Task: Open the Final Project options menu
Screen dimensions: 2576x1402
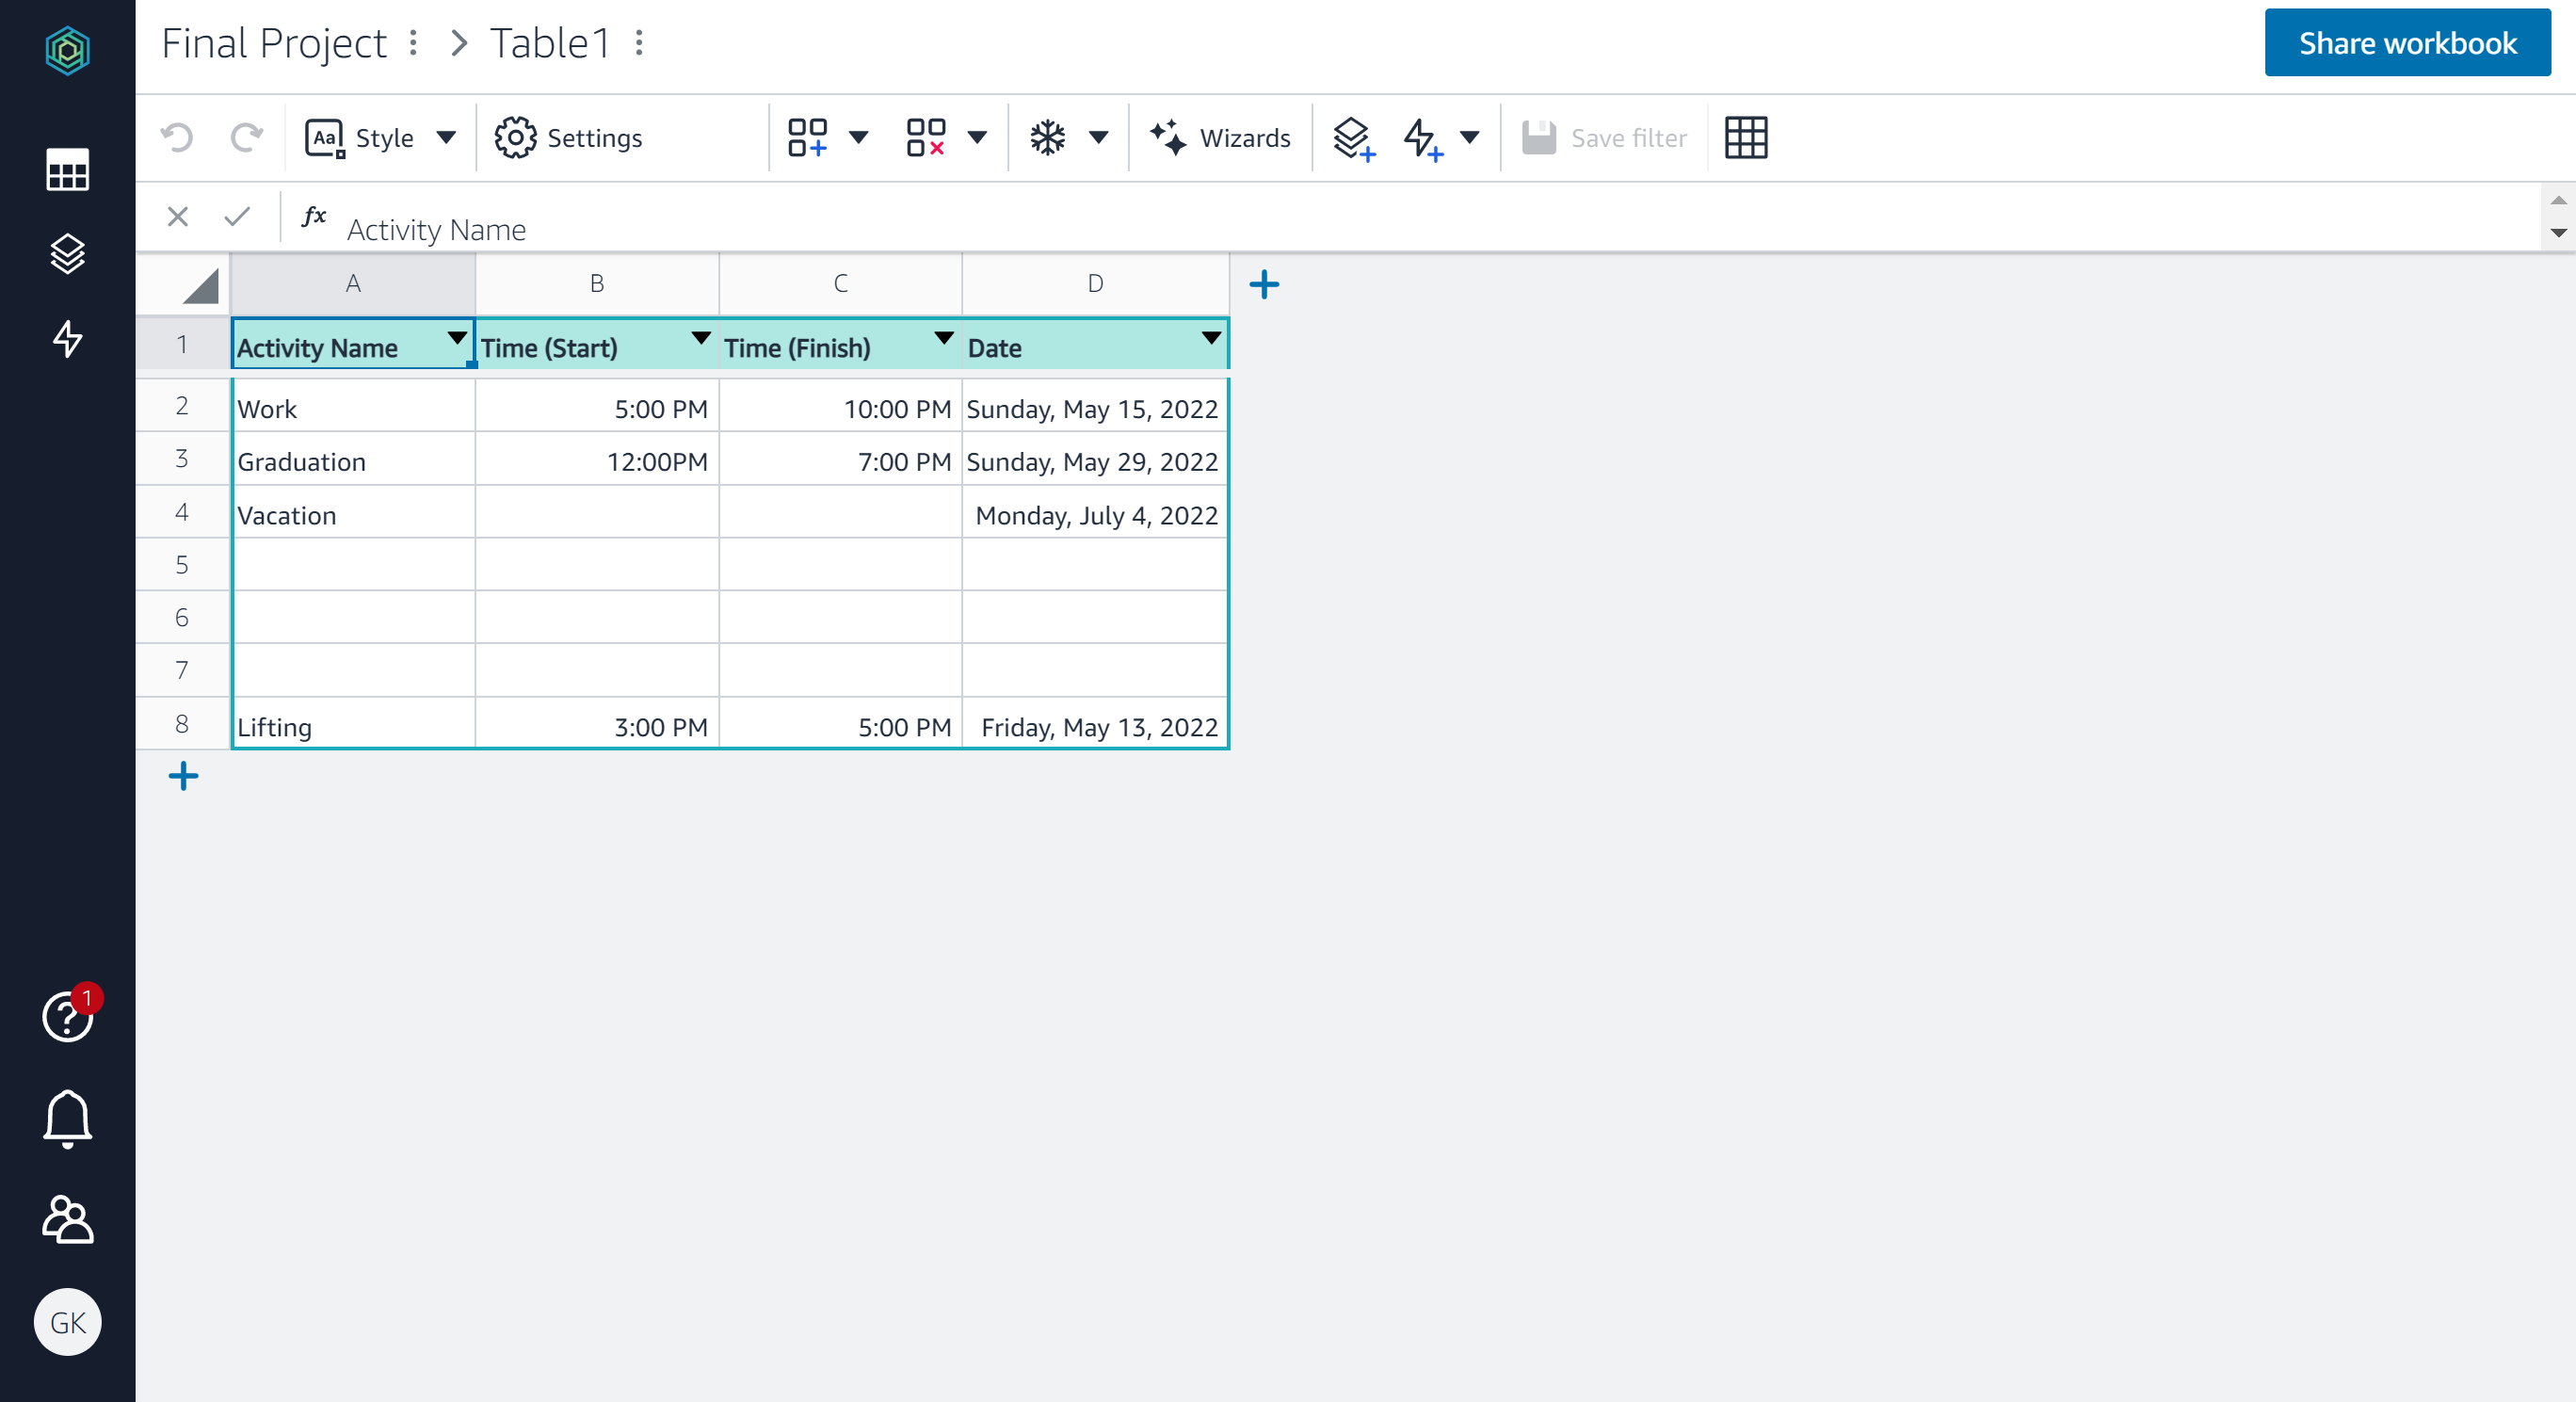Action: point(412,44)
